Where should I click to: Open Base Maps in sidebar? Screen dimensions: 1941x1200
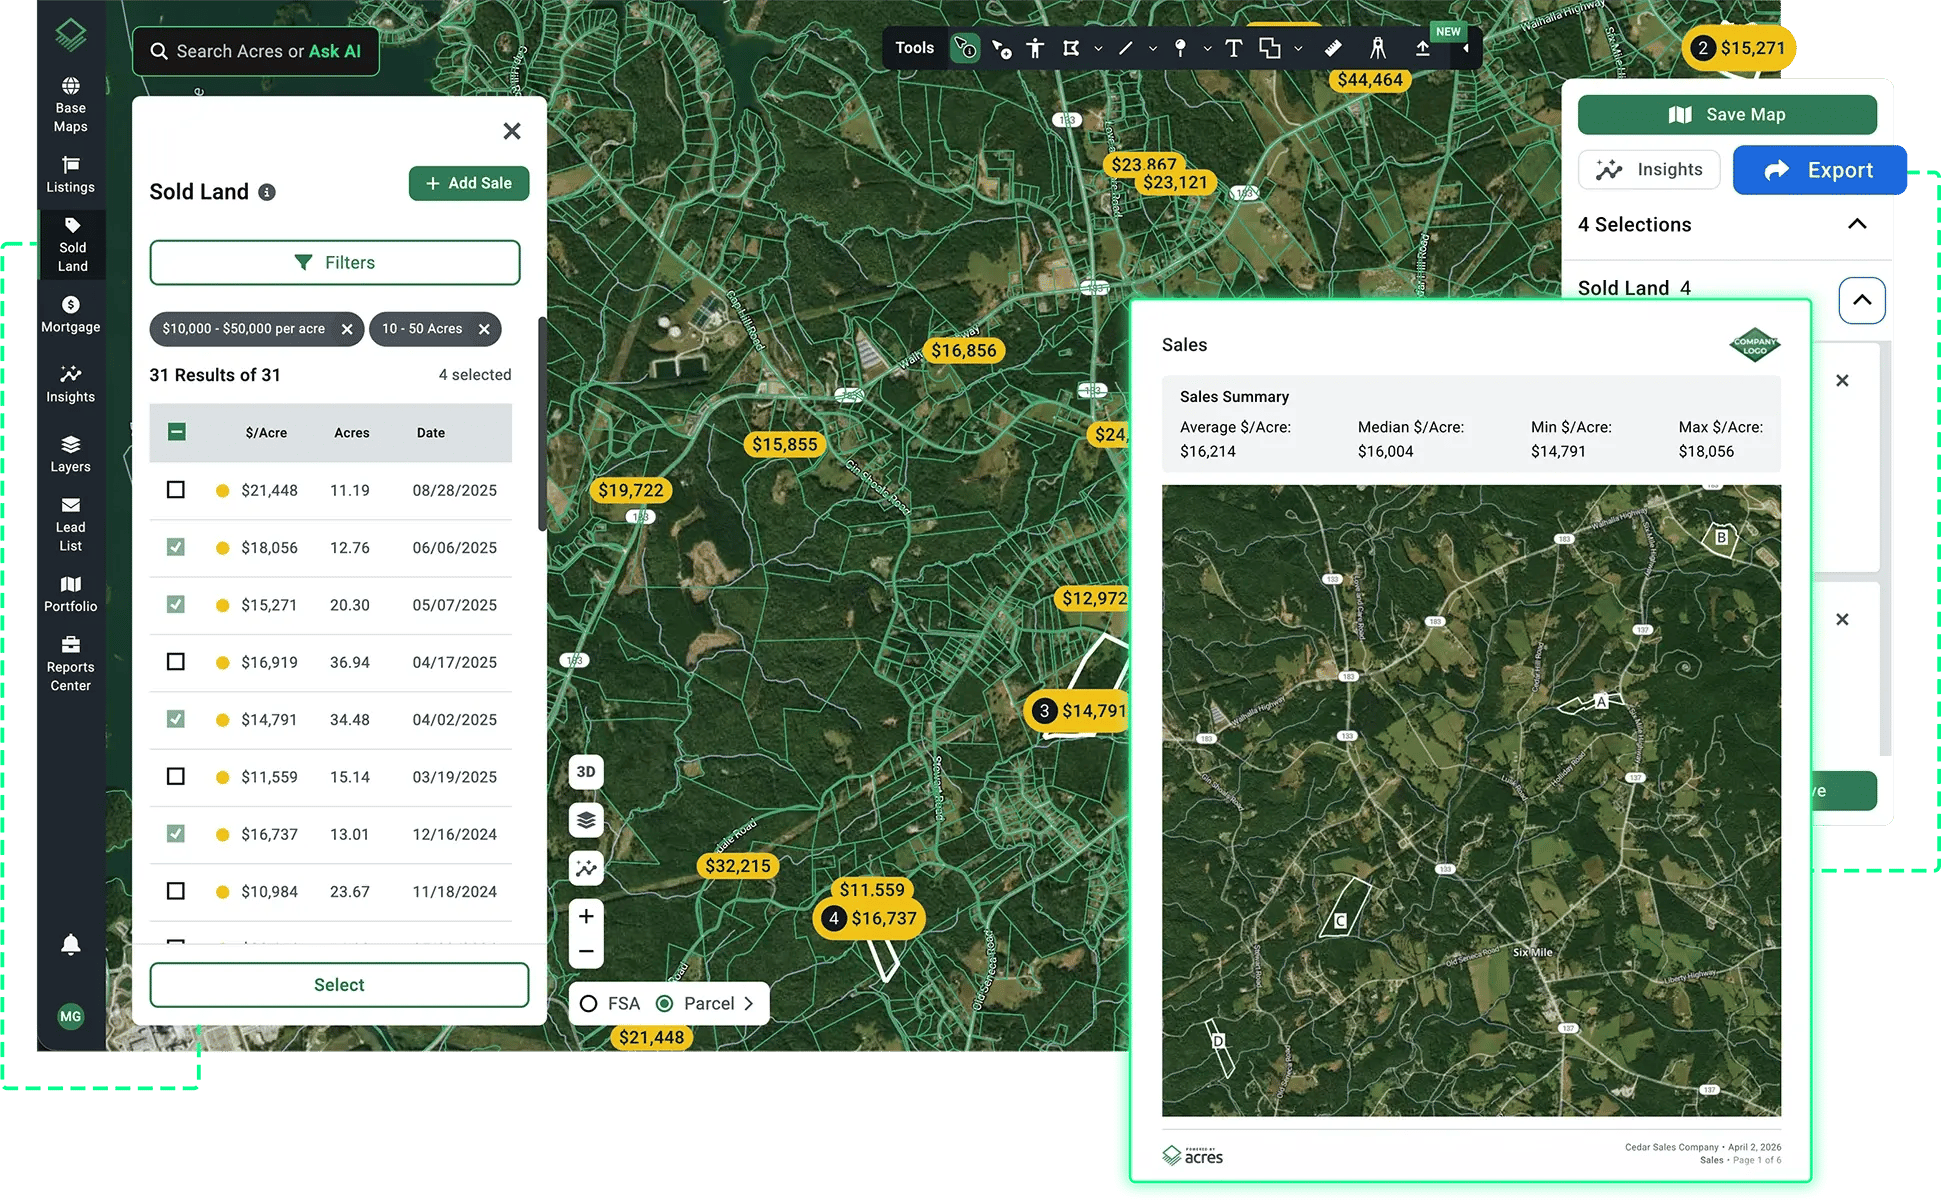pos(70,104)
